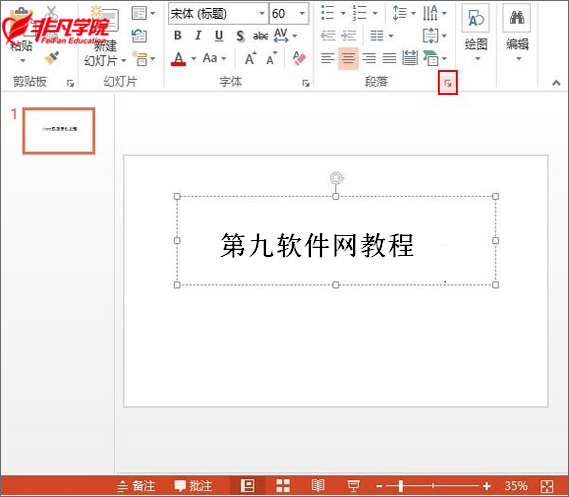
Task: Convert to SmartArt graphic
Action: point(435,58)
